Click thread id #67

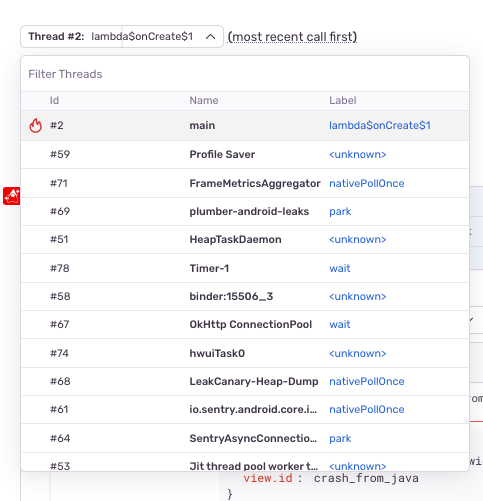[x=60, y=324]
